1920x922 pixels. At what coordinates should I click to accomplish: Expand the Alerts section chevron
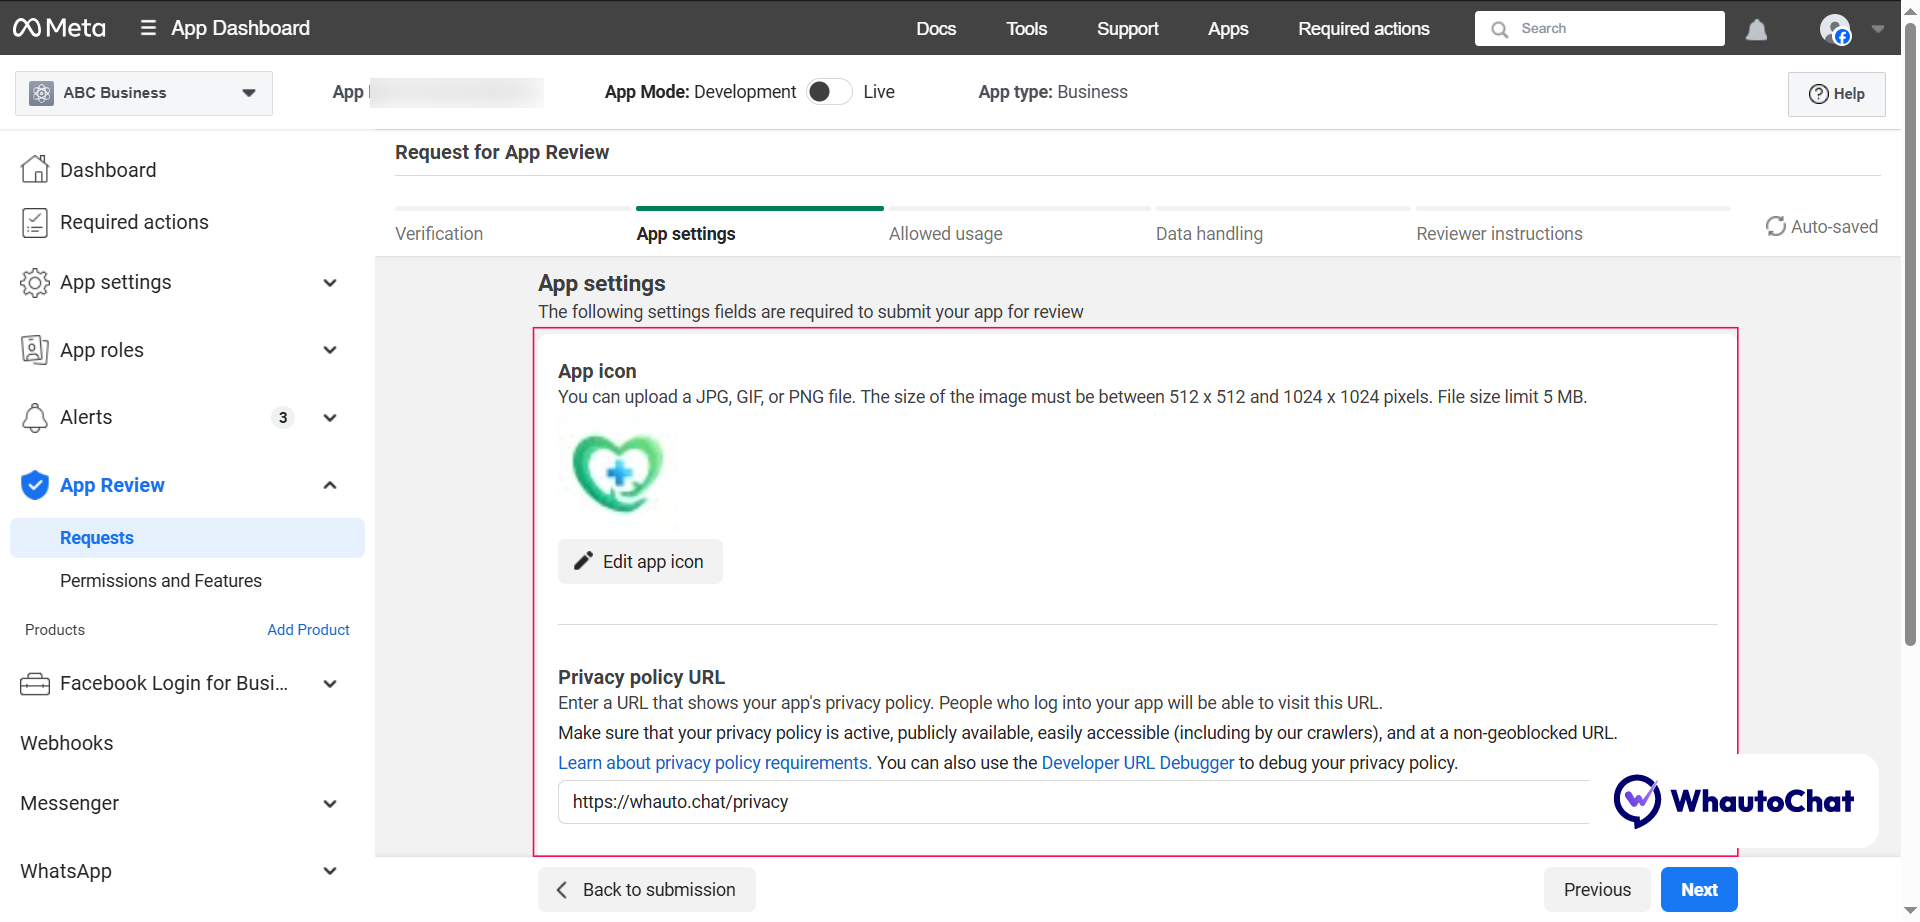point(330,418)
